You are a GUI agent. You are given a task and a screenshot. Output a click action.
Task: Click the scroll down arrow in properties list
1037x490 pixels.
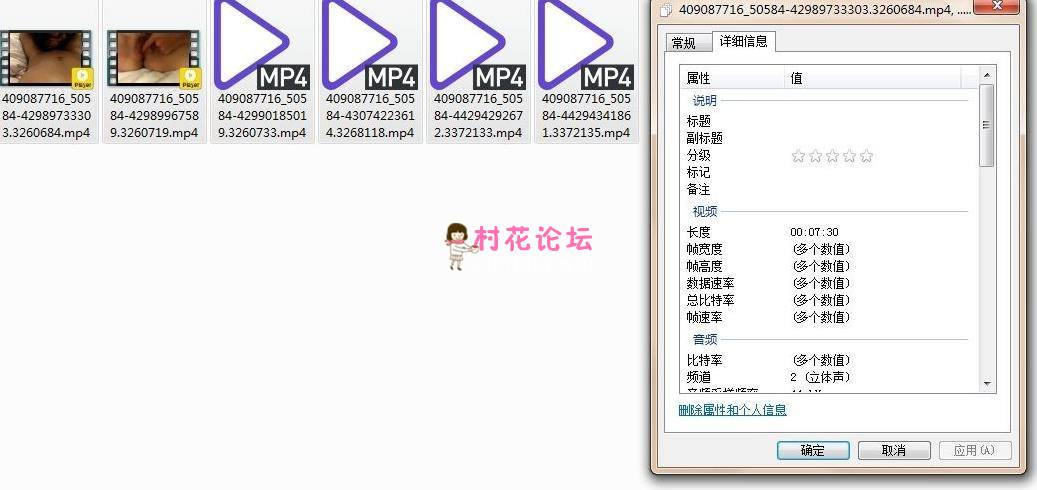pyautogui.click(x=987, y=383)
